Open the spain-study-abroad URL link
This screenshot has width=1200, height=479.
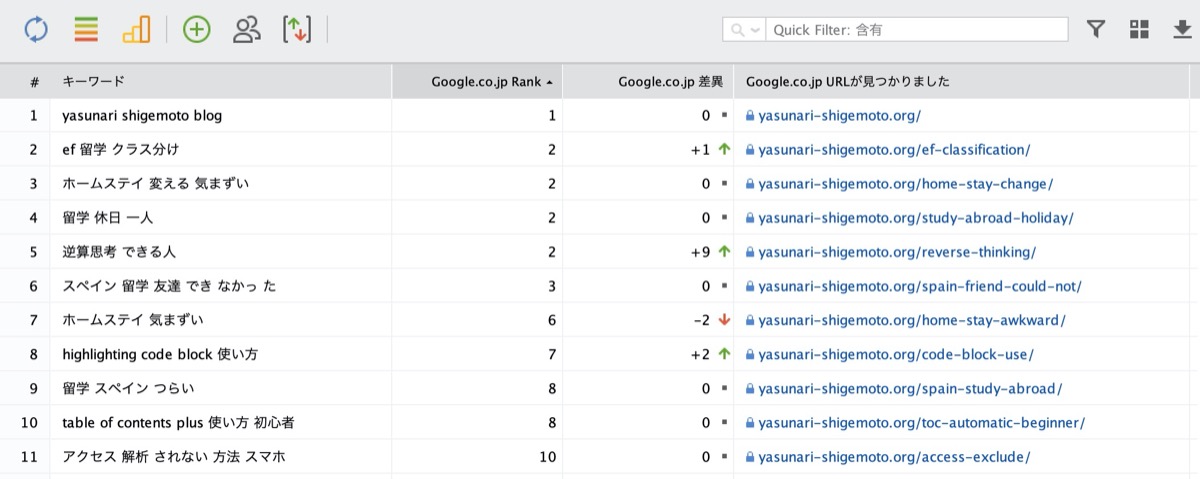(910, 388)
